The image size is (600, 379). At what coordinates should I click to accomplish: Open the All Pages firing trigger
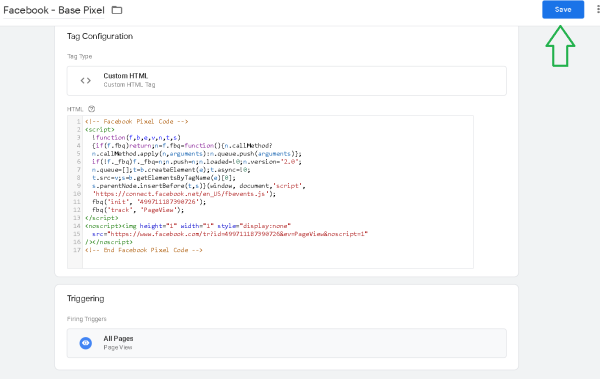[287, 343]
